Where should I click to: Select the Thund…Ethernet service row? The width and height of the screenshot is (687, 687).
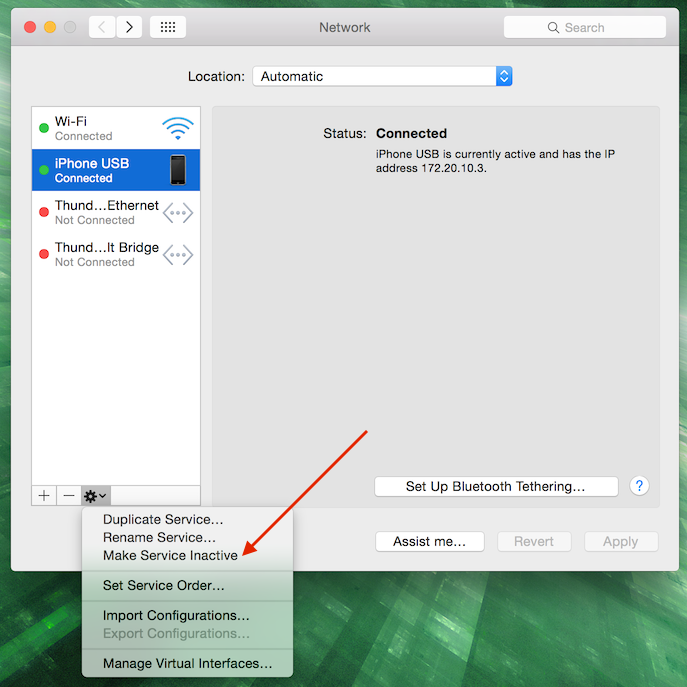coord(116,212)
